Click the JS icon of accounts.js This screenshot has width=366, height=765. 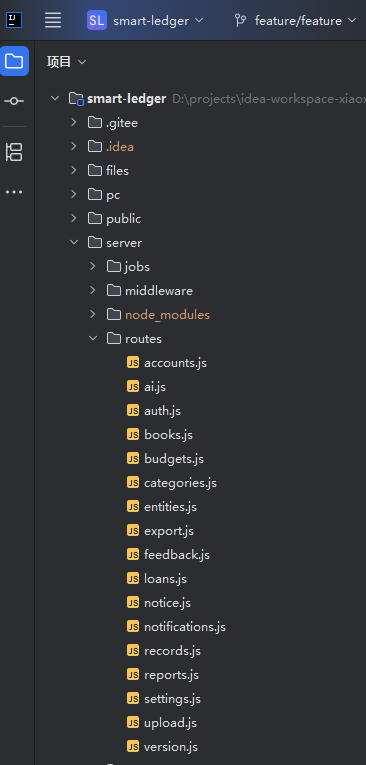click(133, 362)
